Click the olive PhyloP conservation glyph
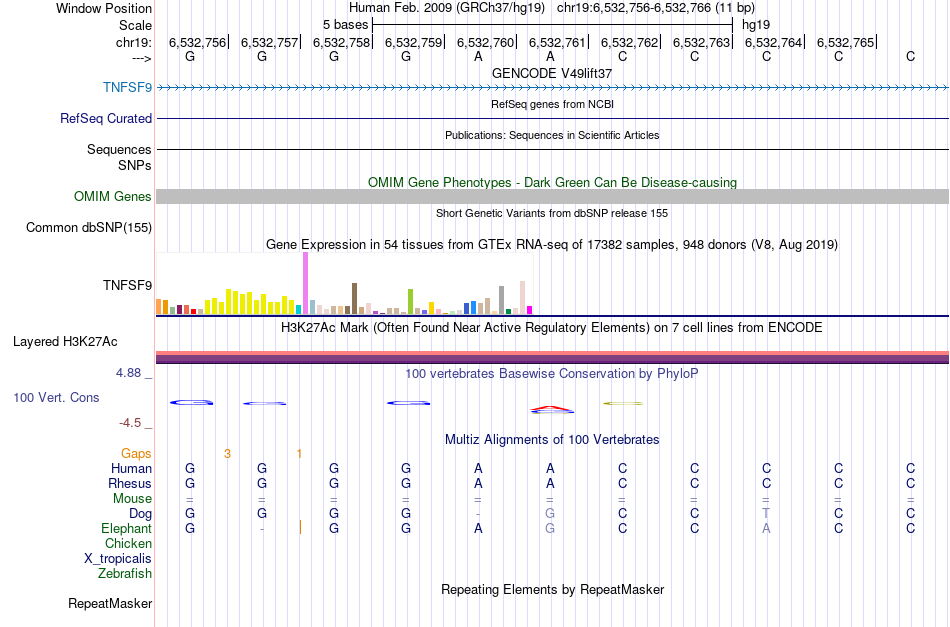The width and height of the screenshot is (950, 627). click(623, 403)
